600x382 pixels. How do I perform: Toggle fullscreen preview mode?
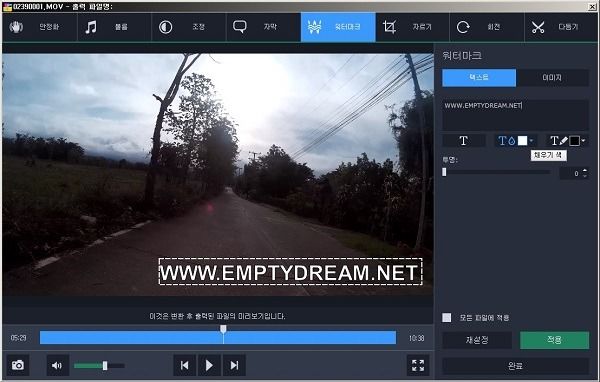click(418, 366)
